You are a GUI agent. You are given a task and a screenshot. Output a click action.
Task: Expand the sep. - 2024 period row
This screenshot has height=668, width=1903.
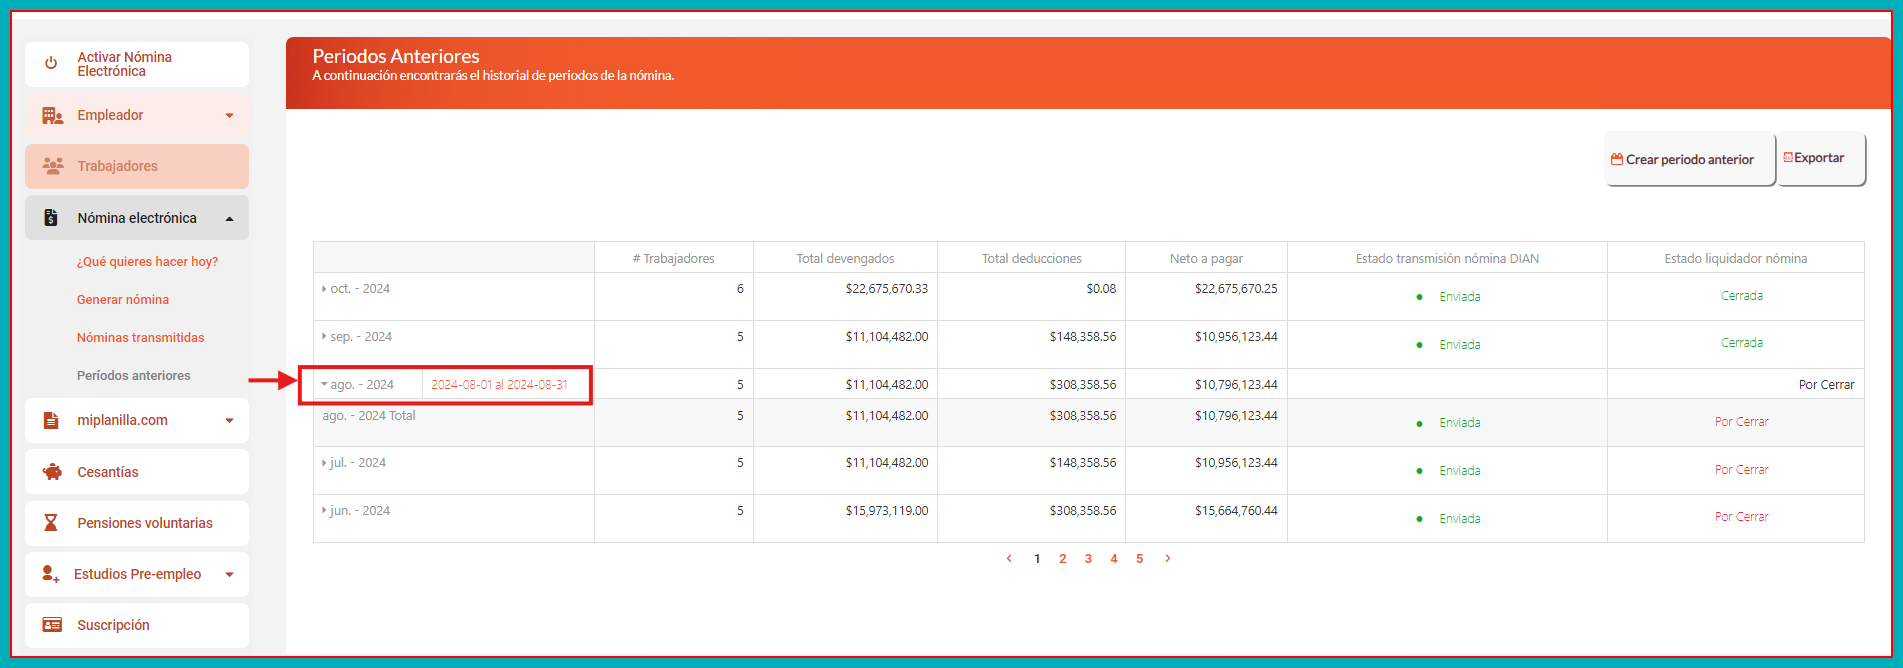(324, 337)
